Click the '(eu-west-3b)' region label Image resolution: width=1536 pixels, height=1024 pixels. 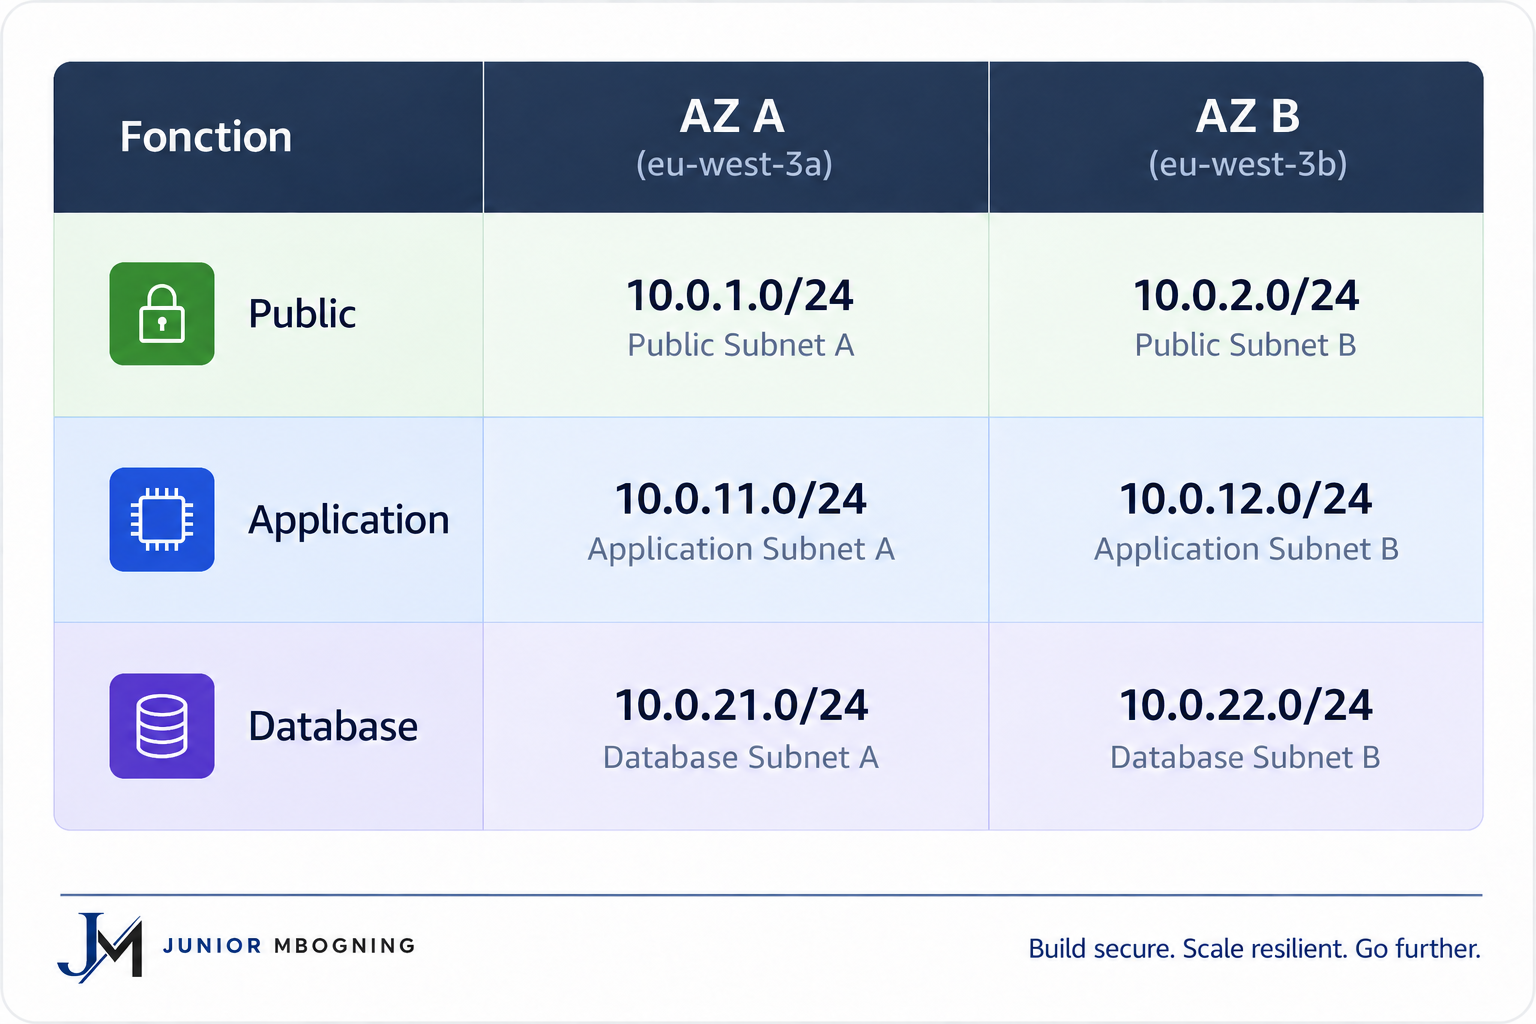tap(1248, 164)
